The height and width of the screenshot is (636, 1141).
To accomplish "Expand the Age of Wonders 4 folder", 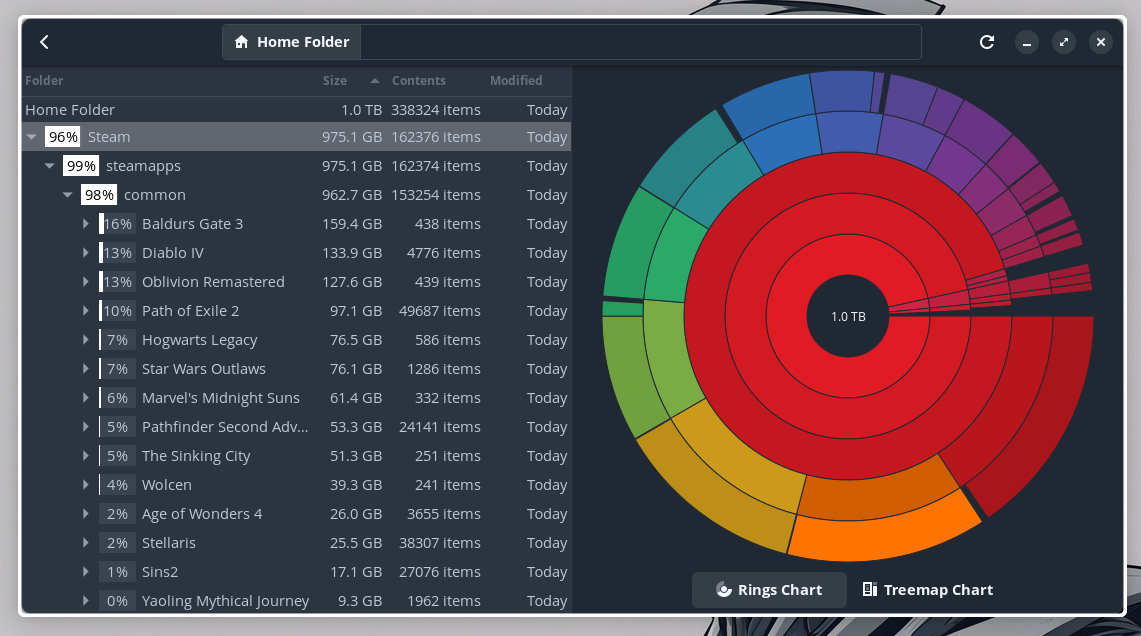I will [x=86, y=514].
